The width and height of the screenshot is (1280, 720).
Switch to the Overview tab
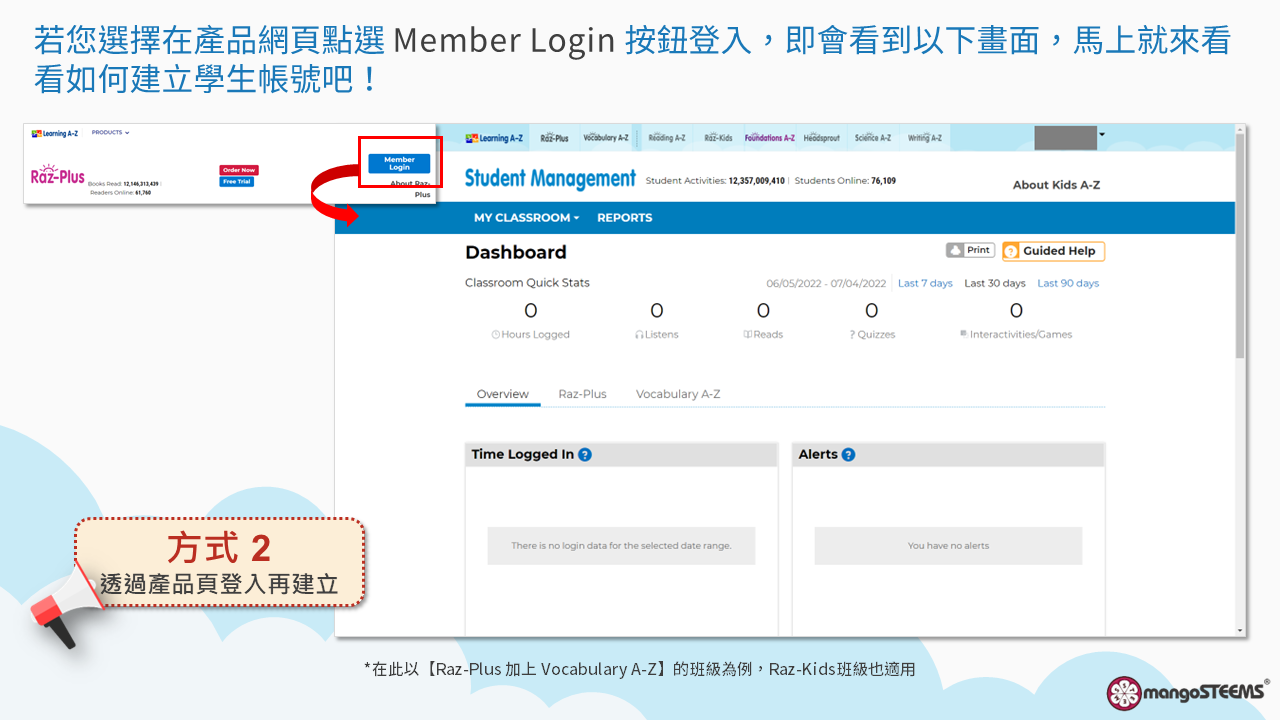[x=503, y=394]
